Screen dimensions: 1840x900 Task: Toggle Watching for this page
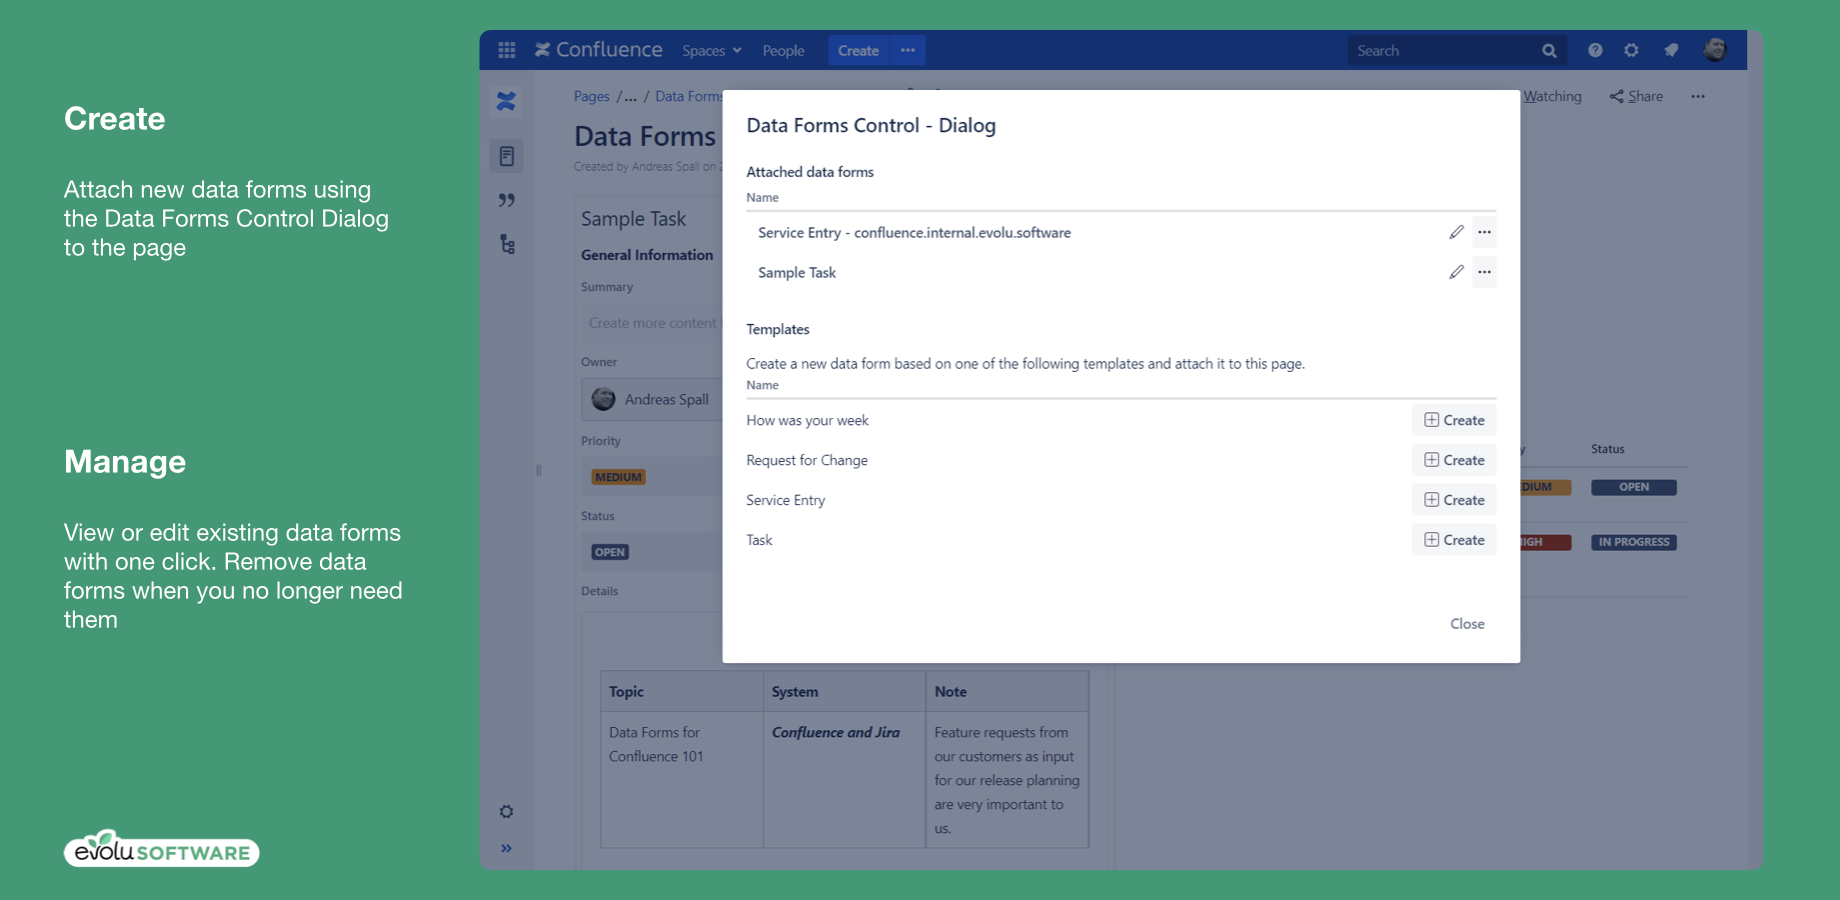point(1551,96)
